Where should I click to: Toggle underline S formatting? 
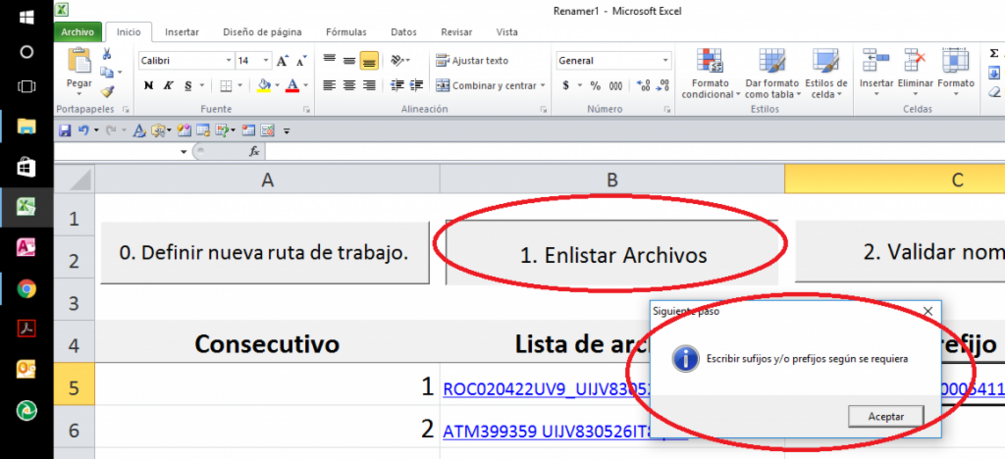tap(188, 85)
